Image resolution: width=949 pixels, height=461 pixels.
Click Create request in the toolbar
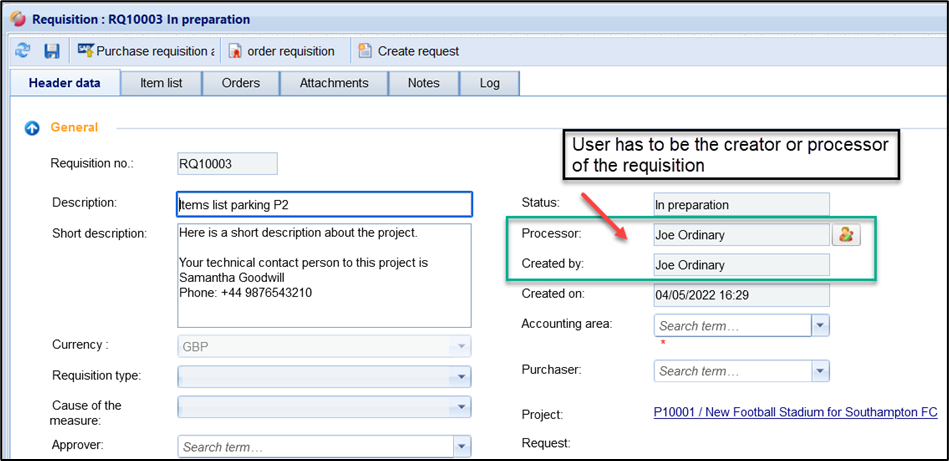[x=409, y=51]
